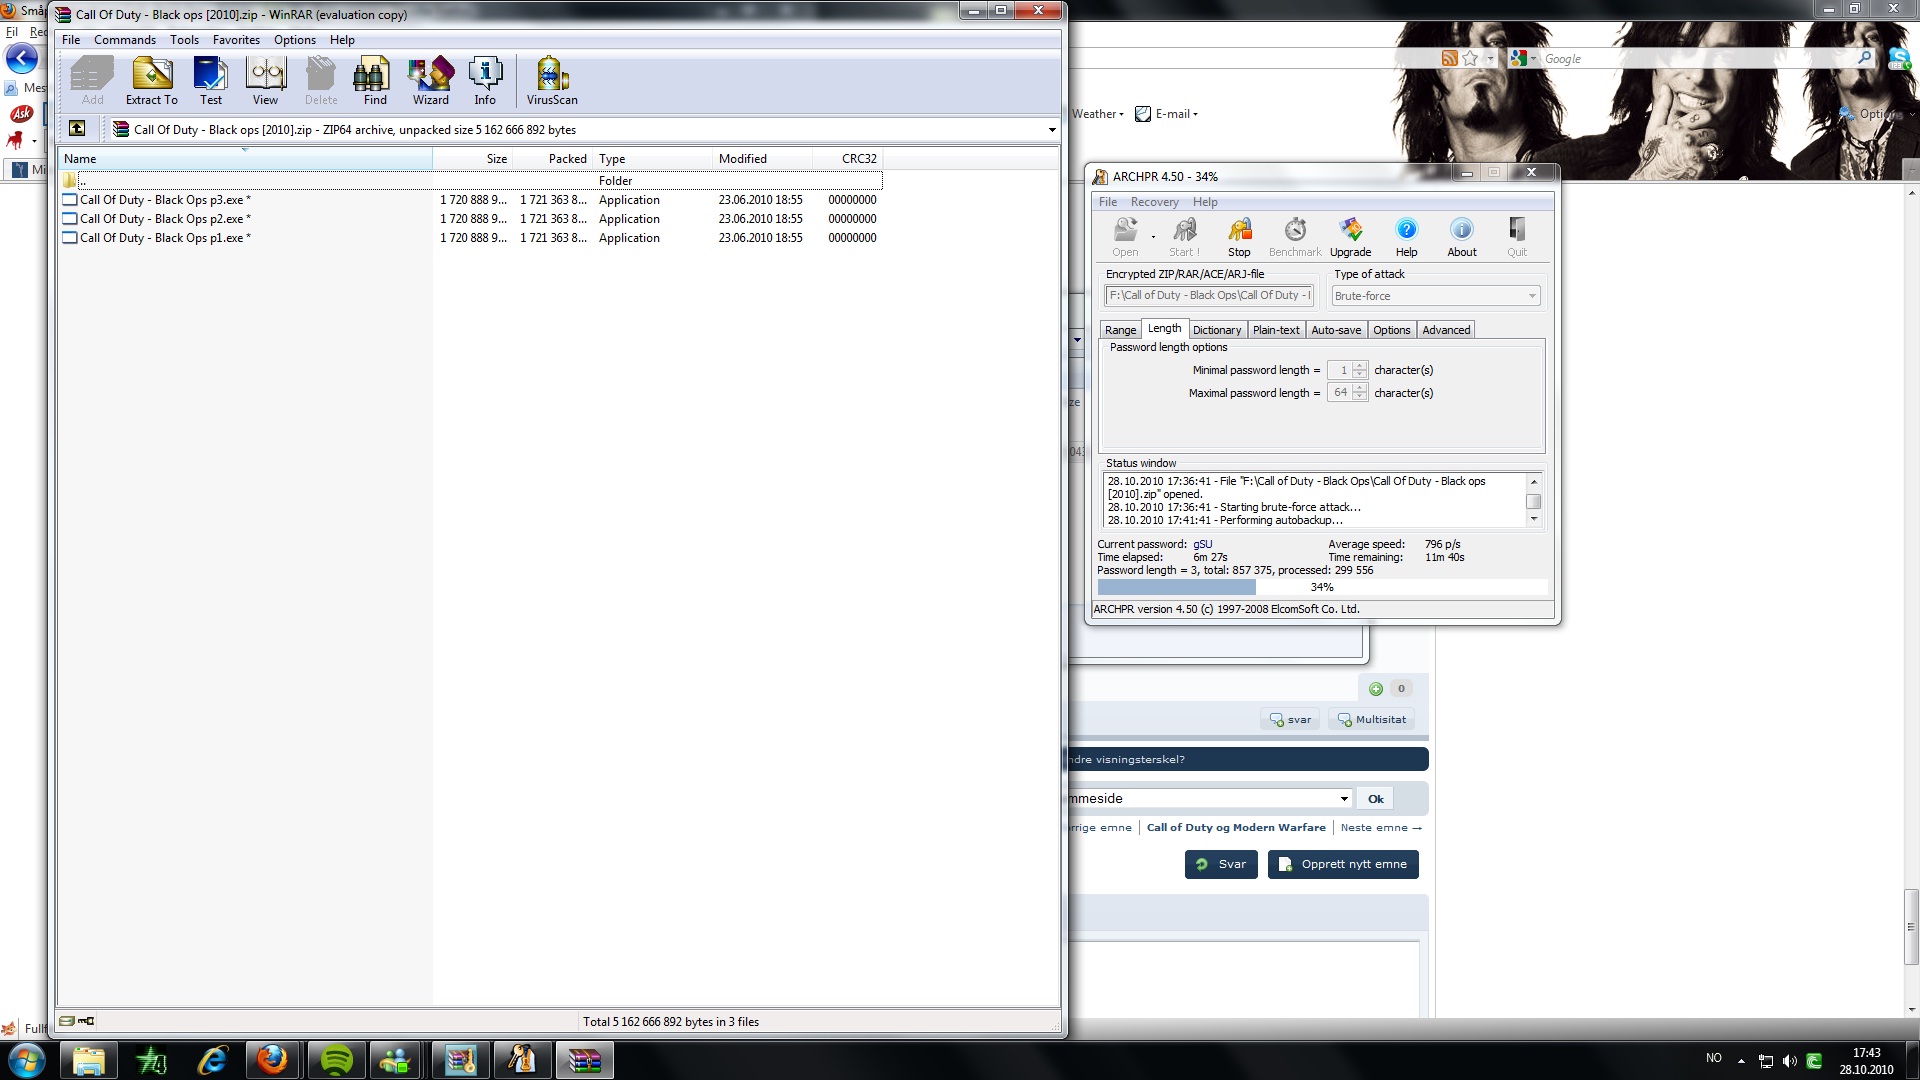Screen dimensions: 1920x1080
Task: Click the small svar quote button
Action: tap(1290, 720)
